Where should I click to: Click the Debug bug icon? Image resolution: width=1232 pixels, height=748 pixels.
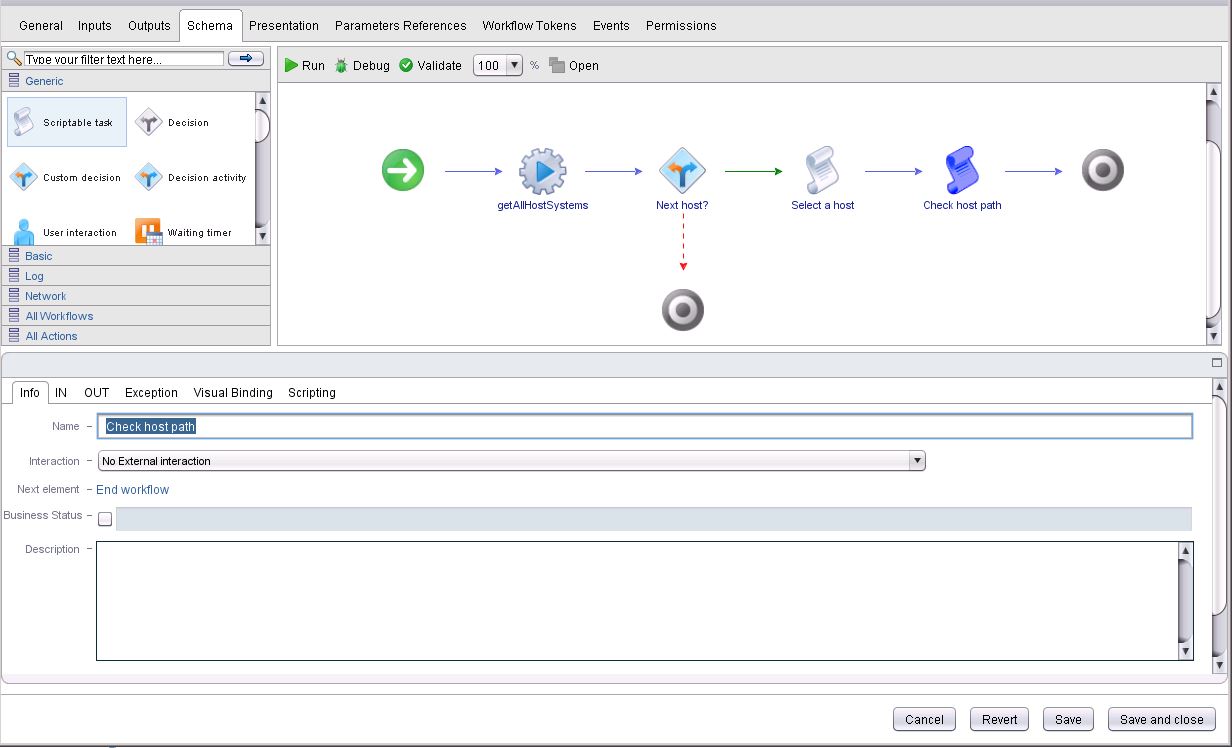point(342,66)
